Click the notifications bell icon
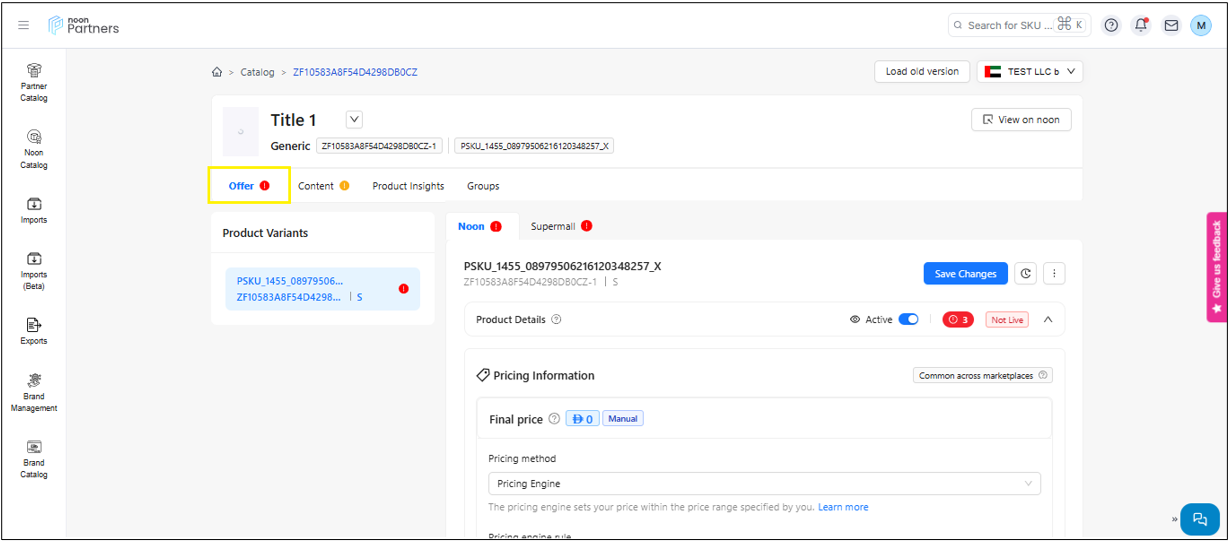This screenshot has width=1229, height=541. coord(1141,25)
